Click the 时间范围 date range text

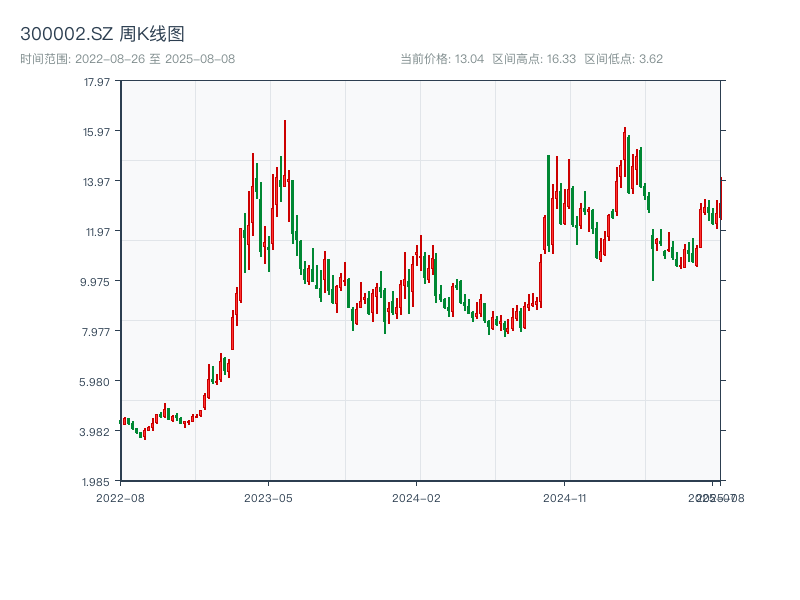click(127, 59)
